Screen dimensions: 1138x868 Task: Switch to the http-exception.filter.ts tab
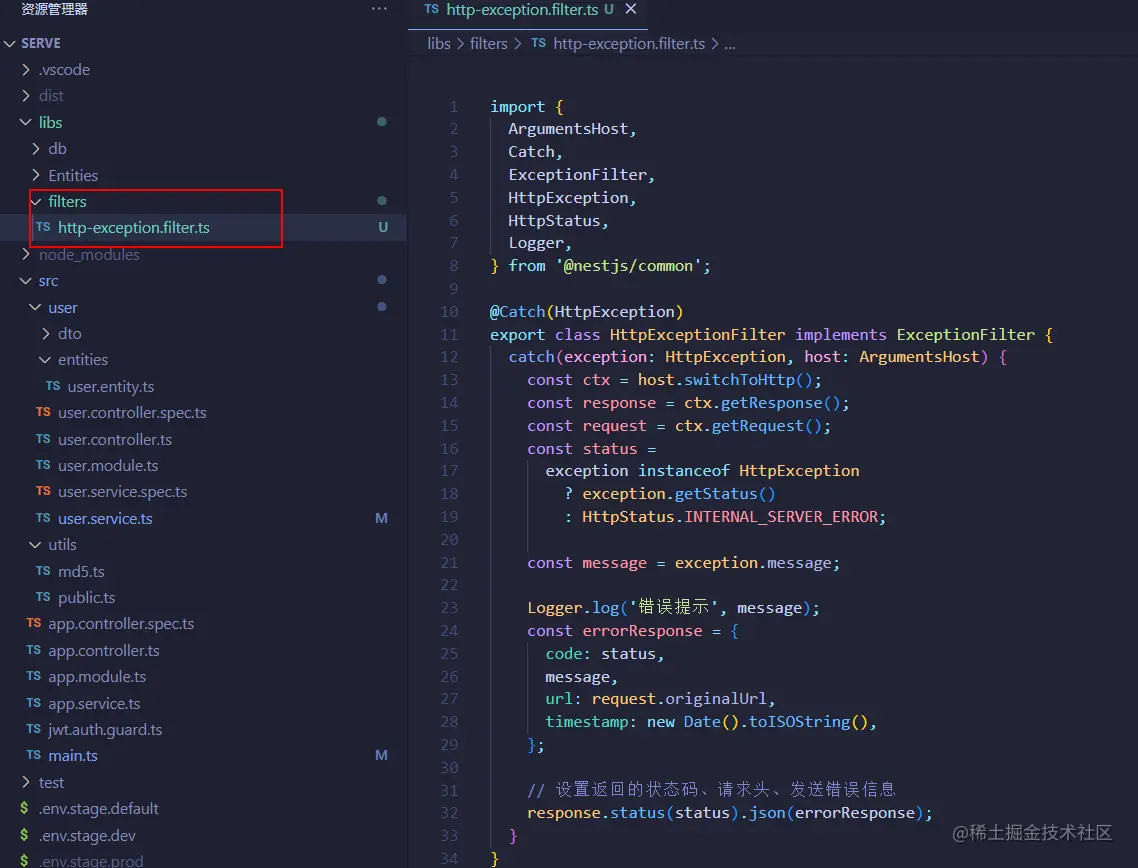tap(529, 9)
